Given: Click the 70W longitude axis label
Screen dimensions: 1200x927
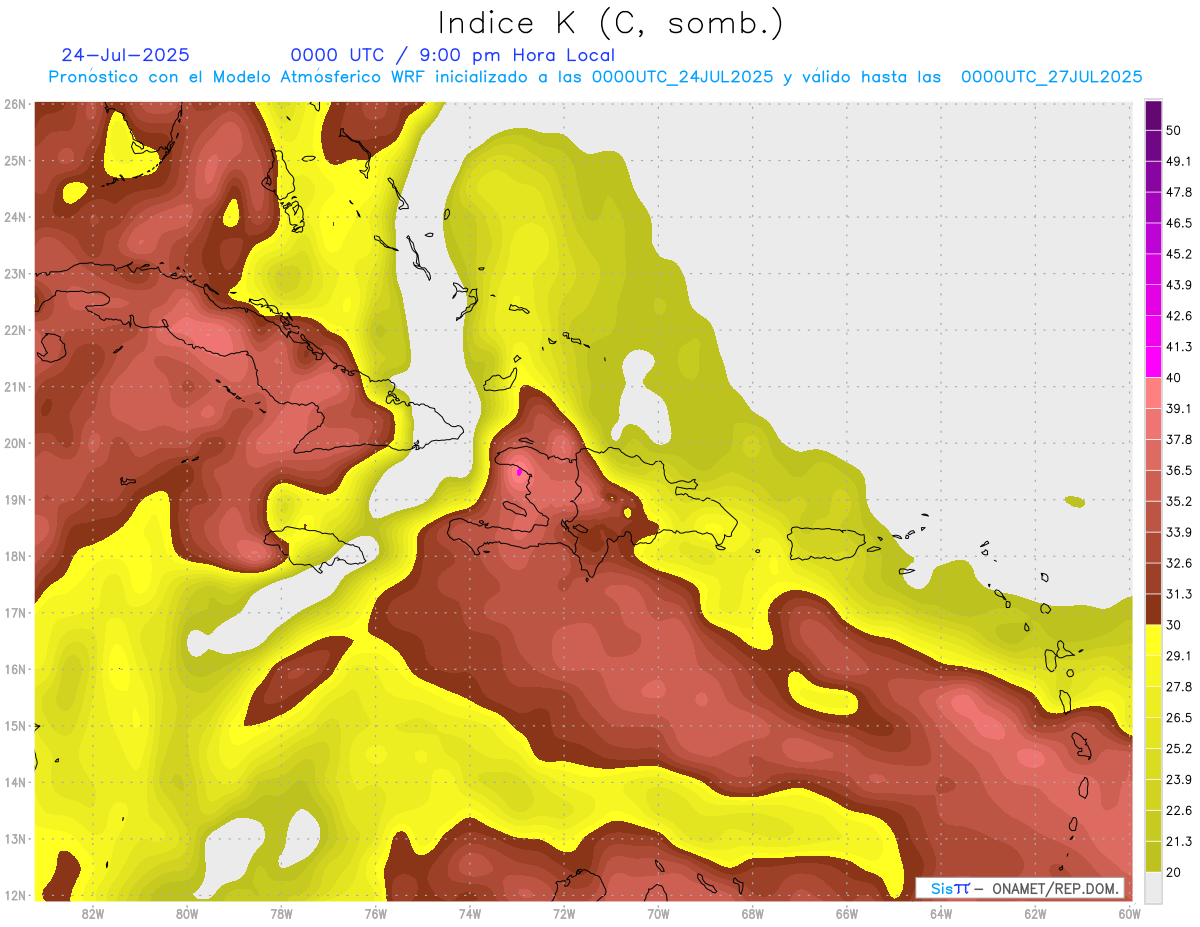Looking at the screenshot, I should (658, 913).
